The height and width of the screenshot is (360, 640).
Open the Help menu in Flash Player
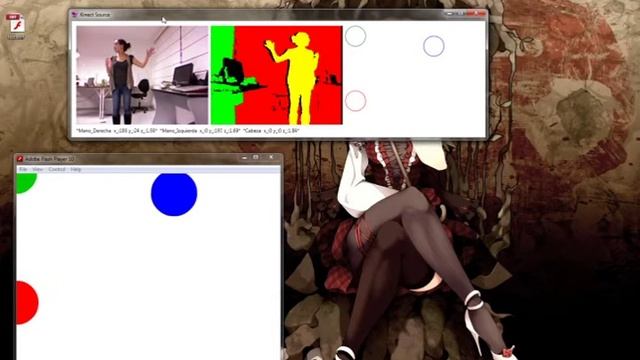point(76,169)
